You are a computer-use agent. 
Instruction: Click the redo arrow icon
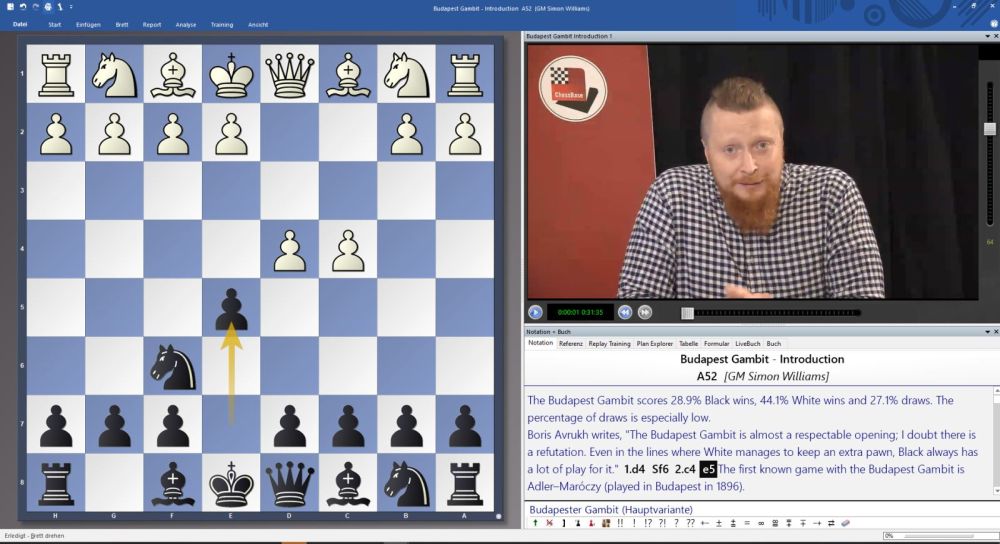pyautogui.click(x=35, y=6)
